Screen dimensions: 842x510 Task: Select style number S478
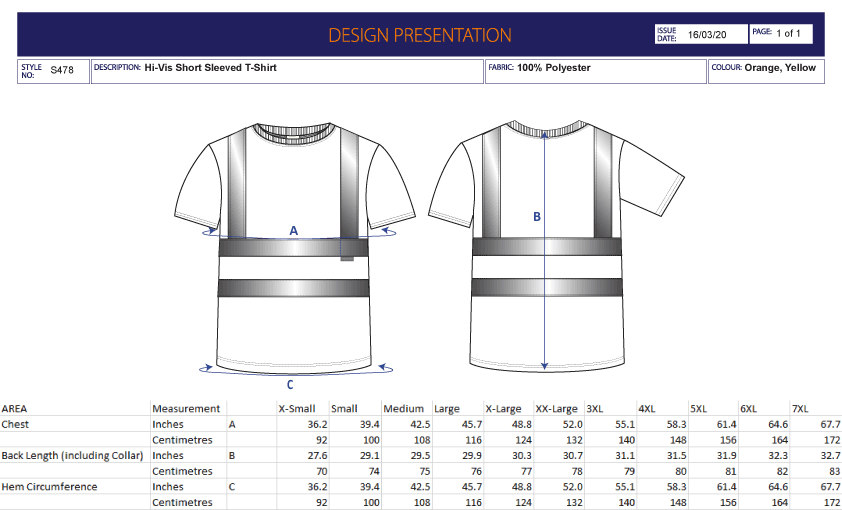click(62, 70)
